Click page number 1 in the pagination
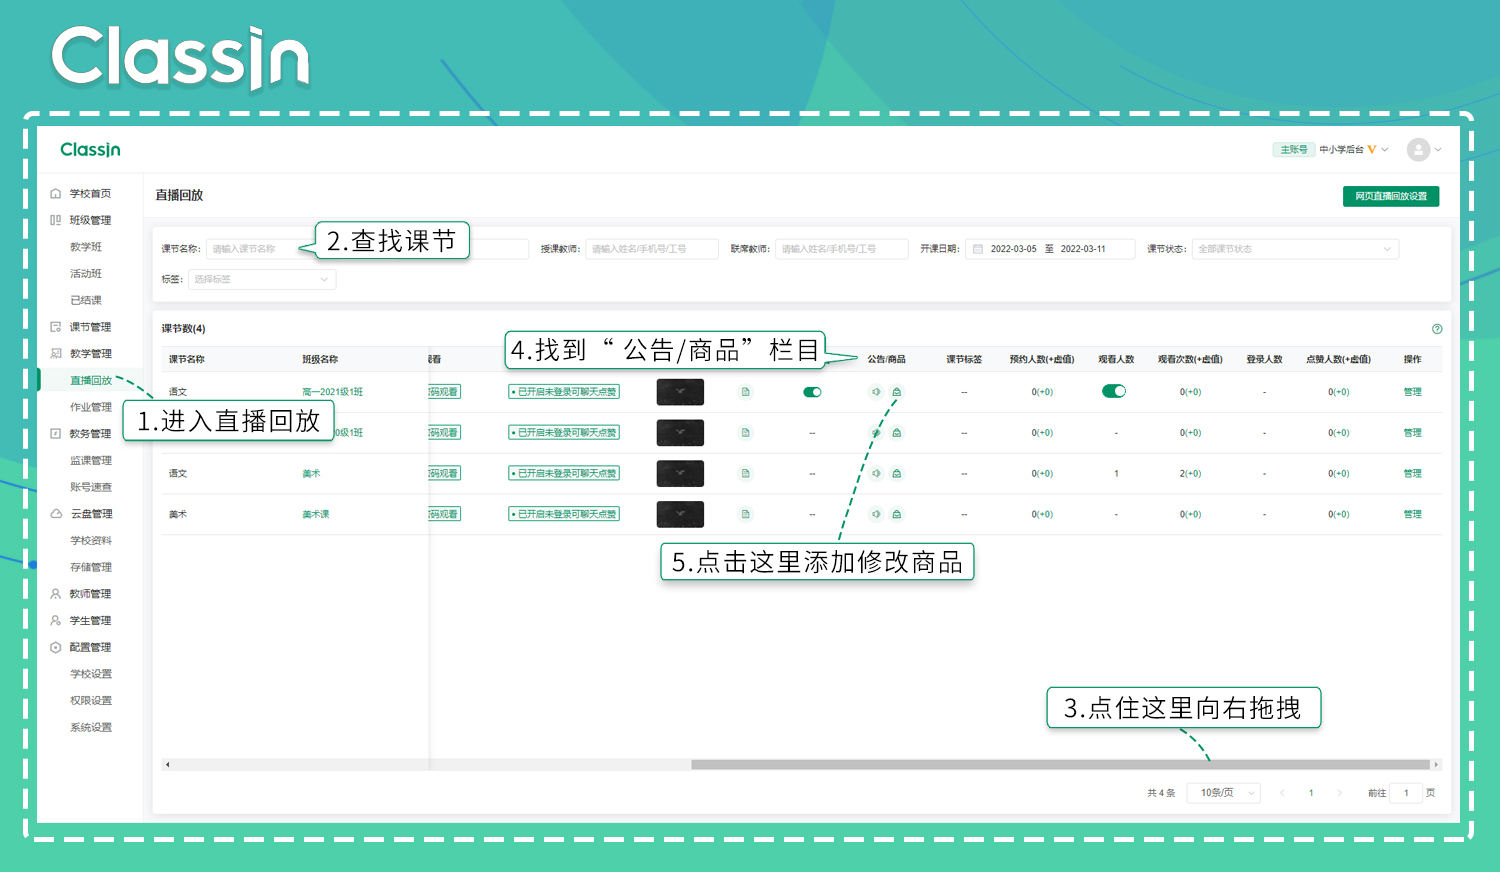 [1311, 793]
